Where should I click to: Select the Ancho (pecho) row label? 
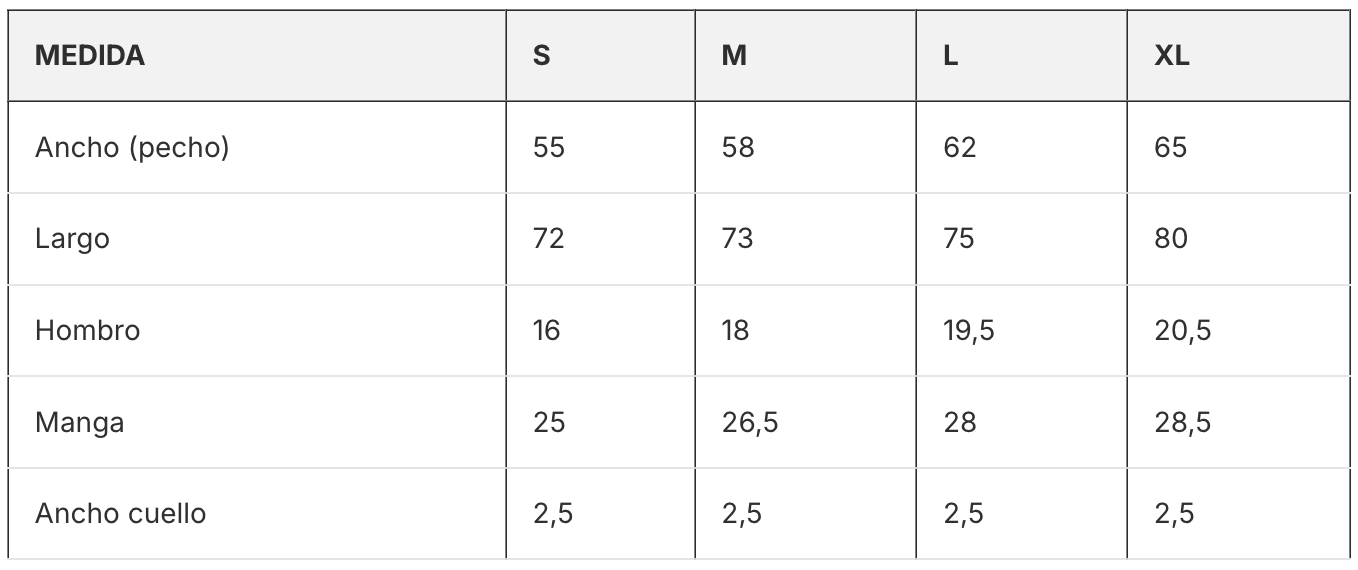132,148
